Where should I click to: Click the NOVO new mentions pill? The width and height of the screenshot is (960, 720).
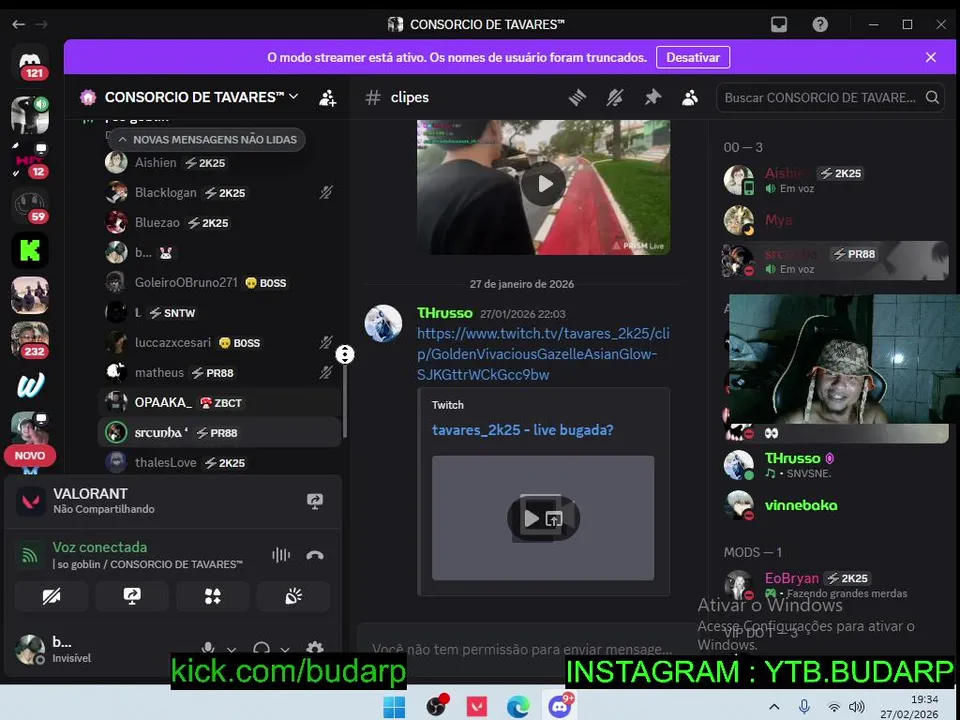tap(29, 456)
